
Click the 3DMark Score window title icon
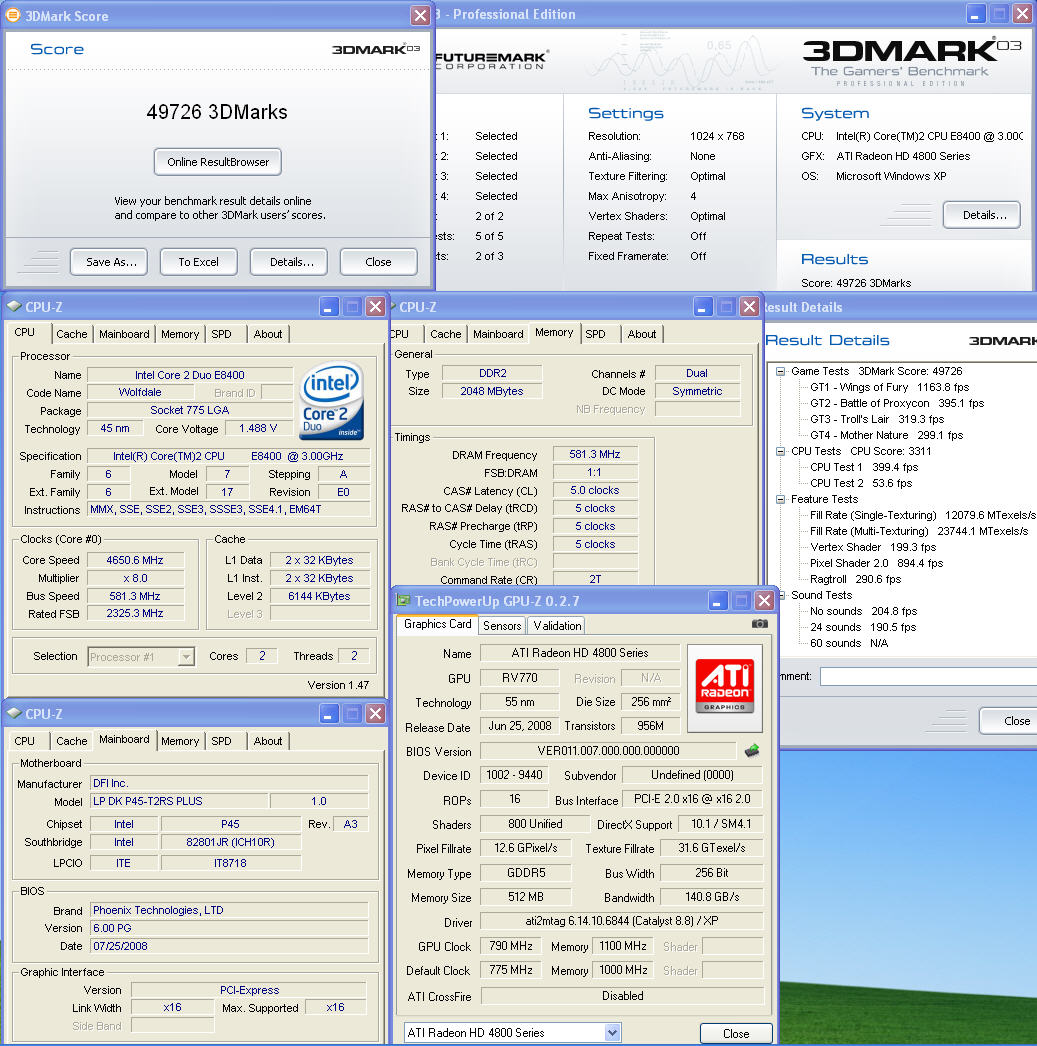(13, 15)
